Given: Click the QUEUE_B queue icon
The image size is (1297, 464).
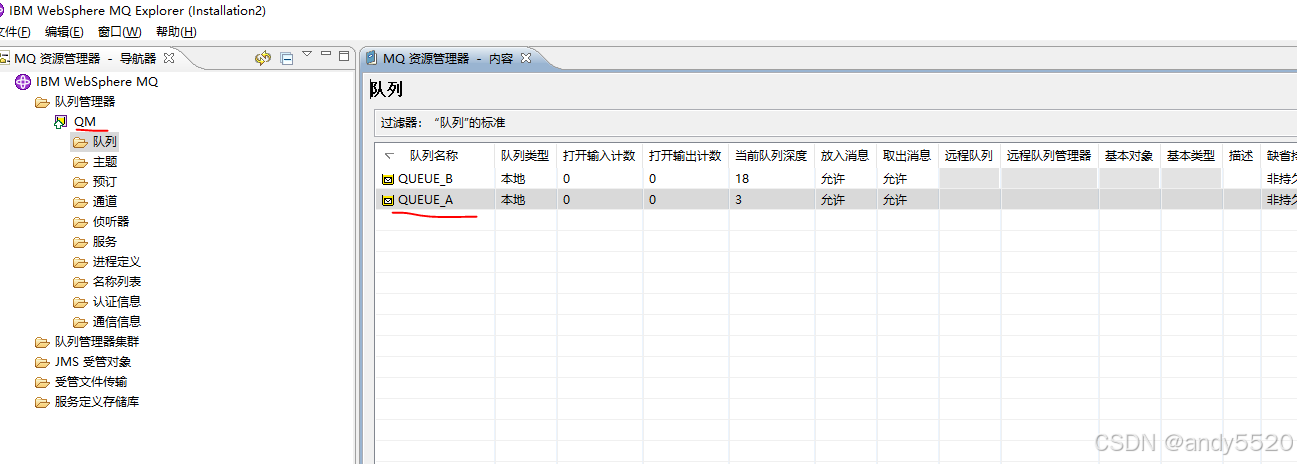Looking at the screenshot, I should [x=387, y=179].
